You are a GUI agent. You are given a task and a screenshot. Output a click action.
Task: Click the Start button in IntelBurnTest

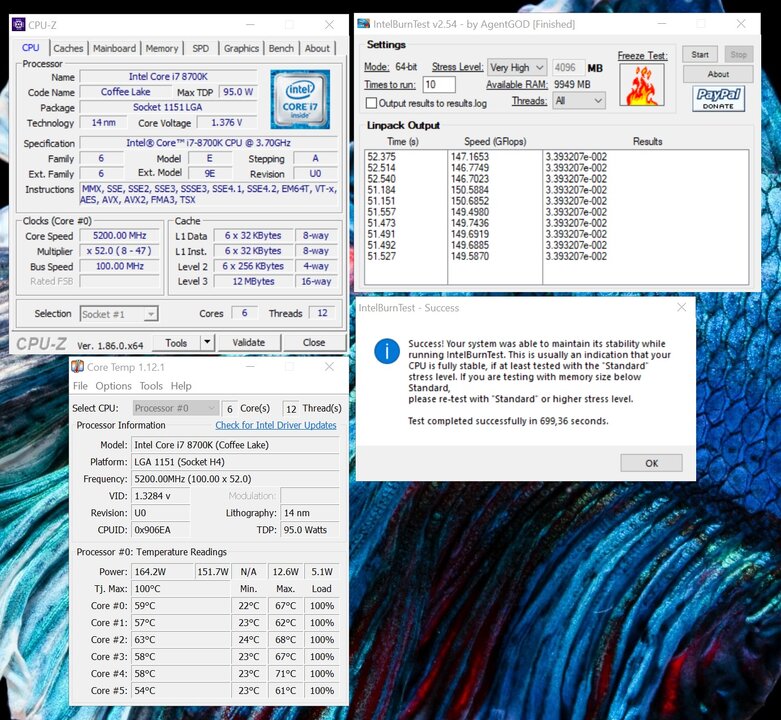(700, 54)
